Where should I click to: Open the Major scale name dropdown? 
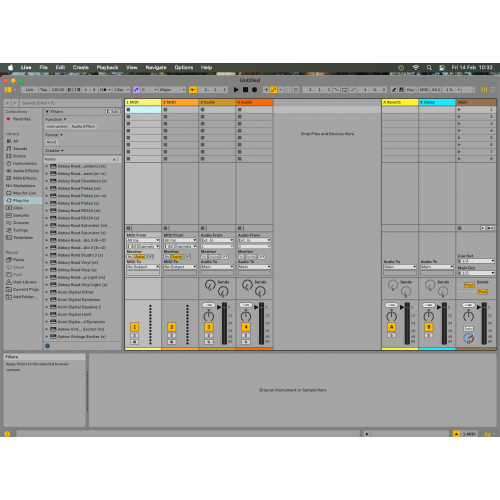click(172, 90)
